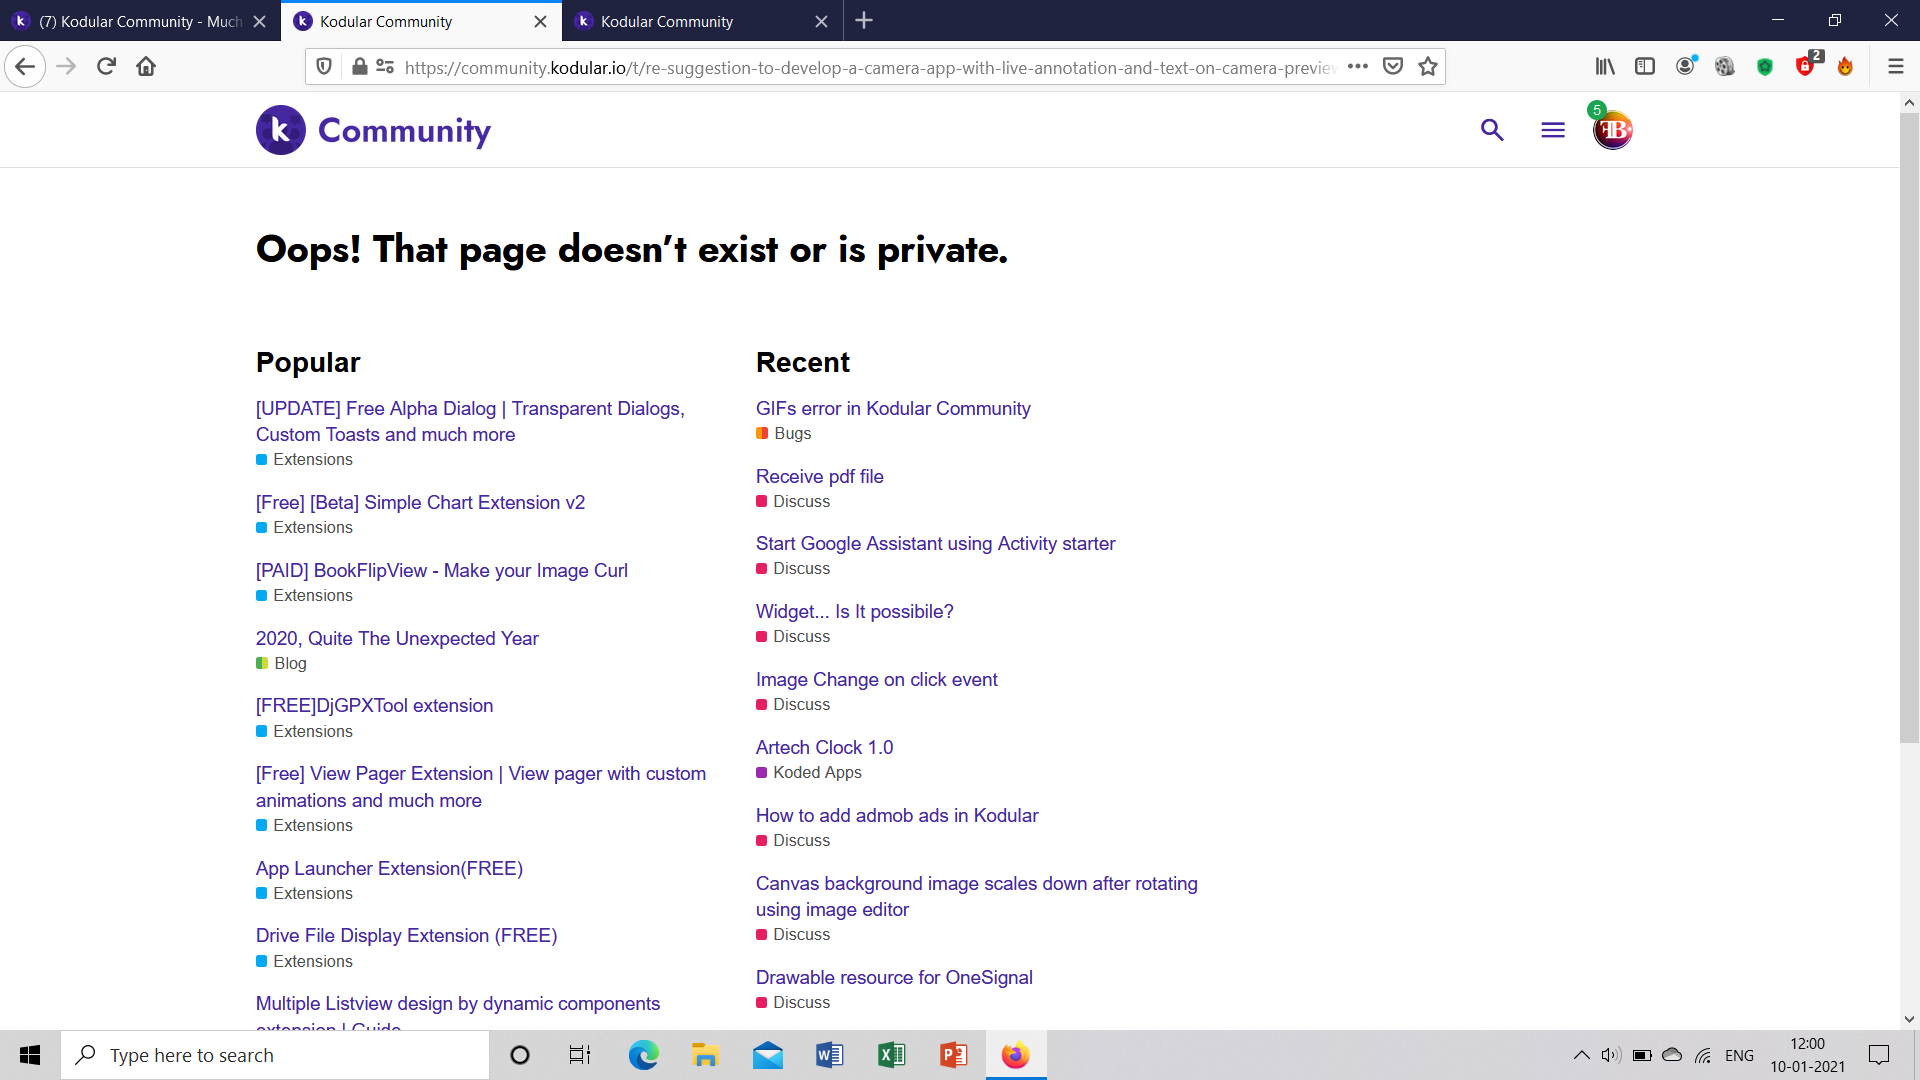The height and width of the screenshot is (1080, 1920).
Task: Click Extensions category under Simple Chart Extension
Action: 305,527
